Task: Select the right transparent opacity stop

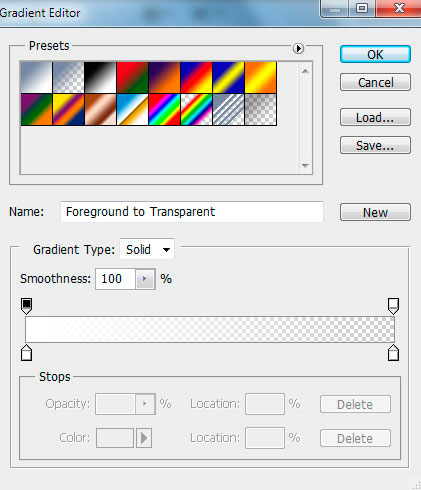Action: 393,306
